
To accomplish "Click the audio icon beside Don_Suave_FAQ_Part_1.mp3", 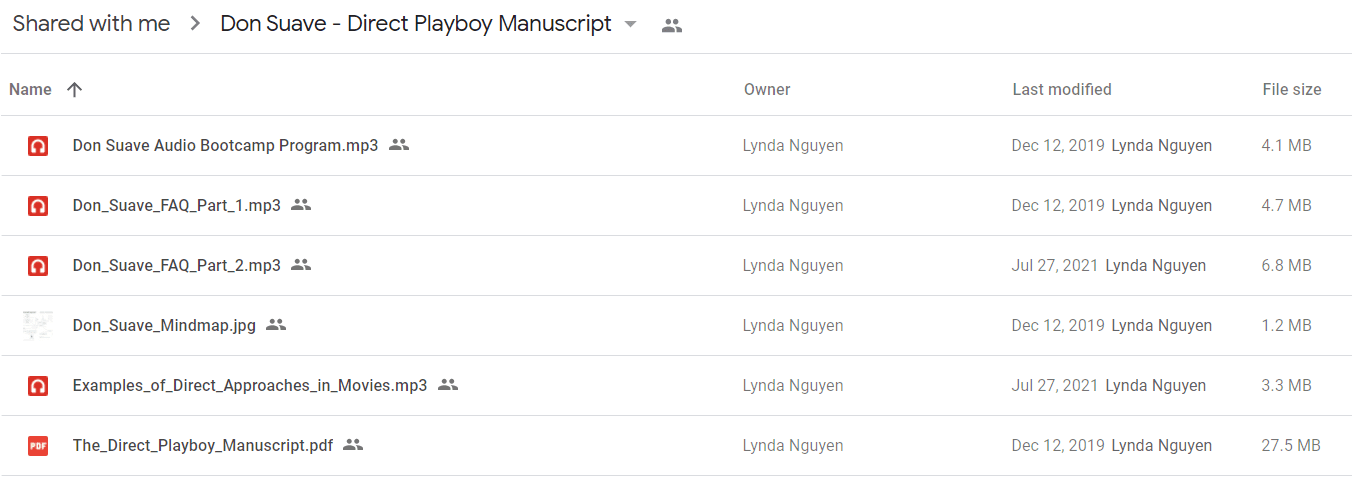I will pos(38,206).
